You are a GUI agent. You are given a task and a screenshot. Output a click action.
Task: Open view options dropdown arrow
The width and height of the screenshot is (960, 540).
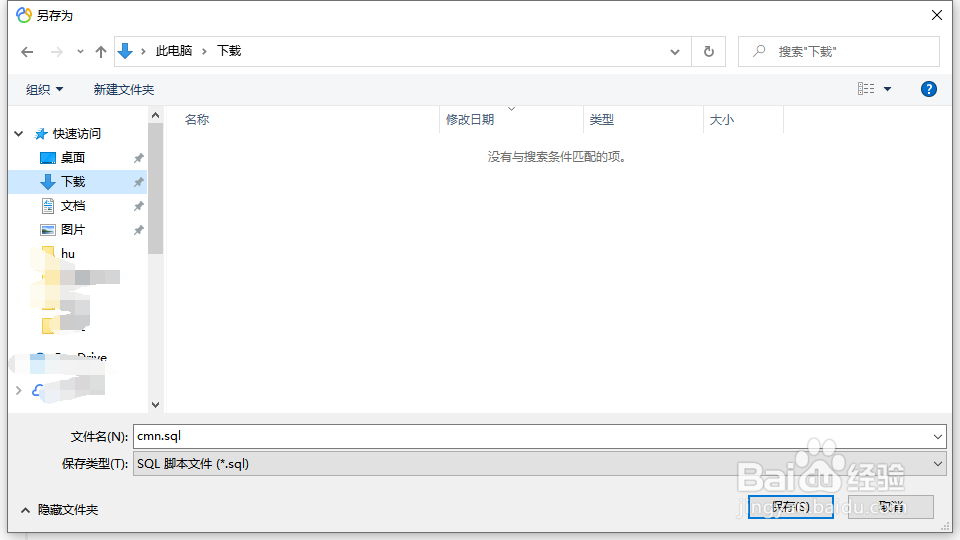[887, 89]
